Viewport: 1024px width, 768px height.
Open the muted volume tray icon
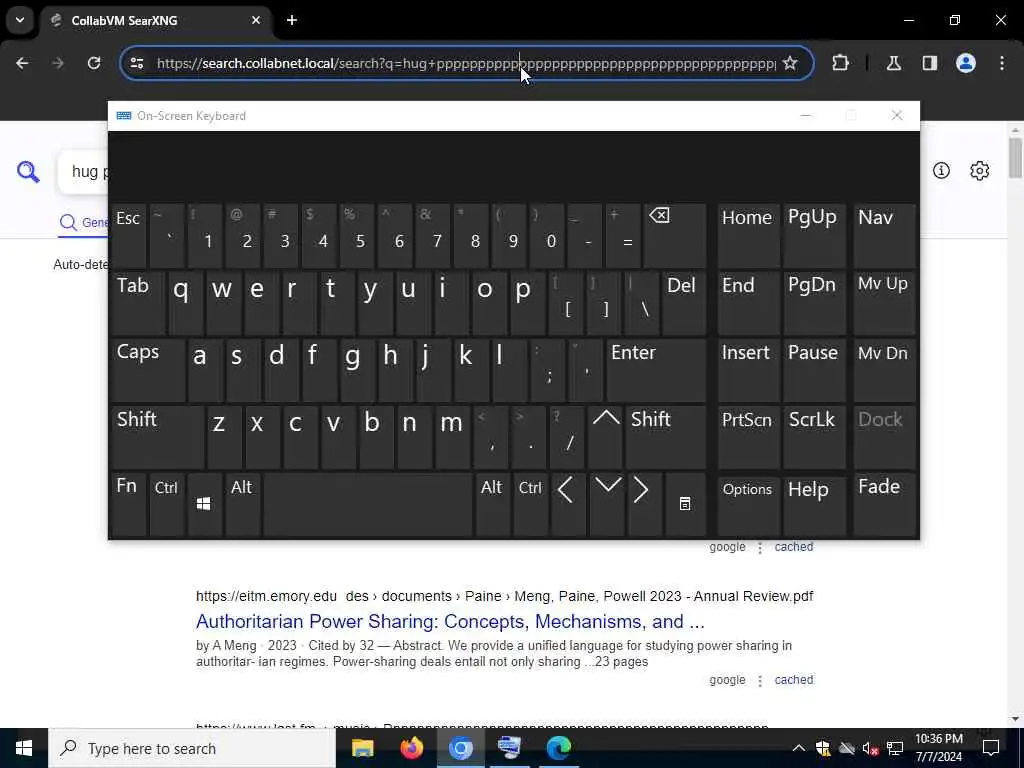(870, 748)
